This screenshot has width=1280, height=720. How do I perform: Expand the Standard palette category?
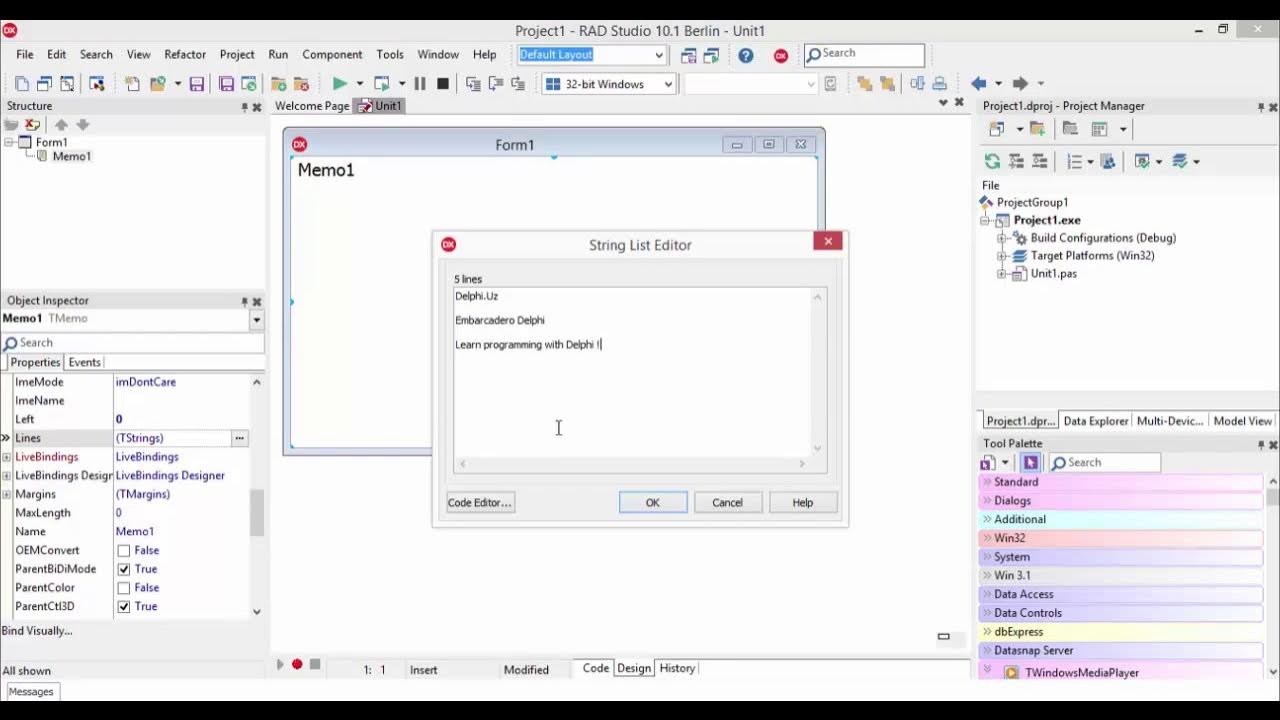click(x=987, y=482)
